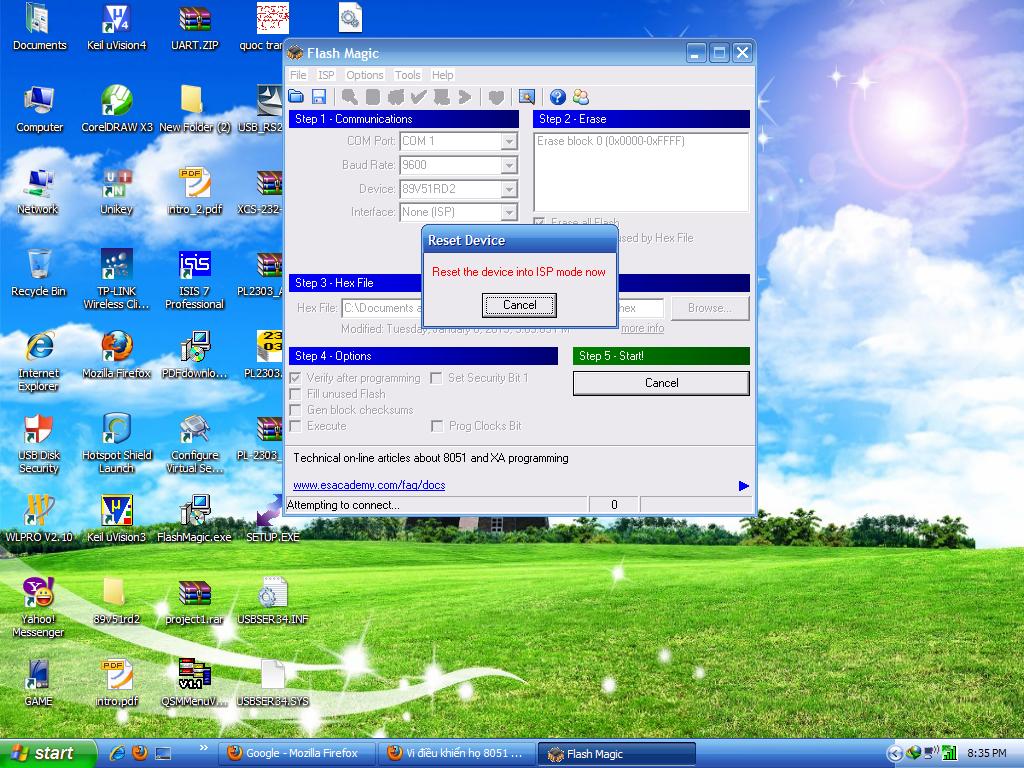The image size is (1024, 768).
Task: Open Keil uVision4 desktop shortcut
Action: [x=116, y=26]
